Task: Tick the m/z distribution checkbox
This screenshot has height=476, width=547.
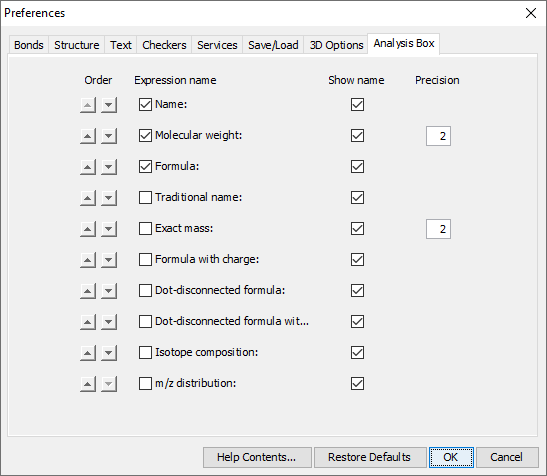Action: [x=145, y=383]
